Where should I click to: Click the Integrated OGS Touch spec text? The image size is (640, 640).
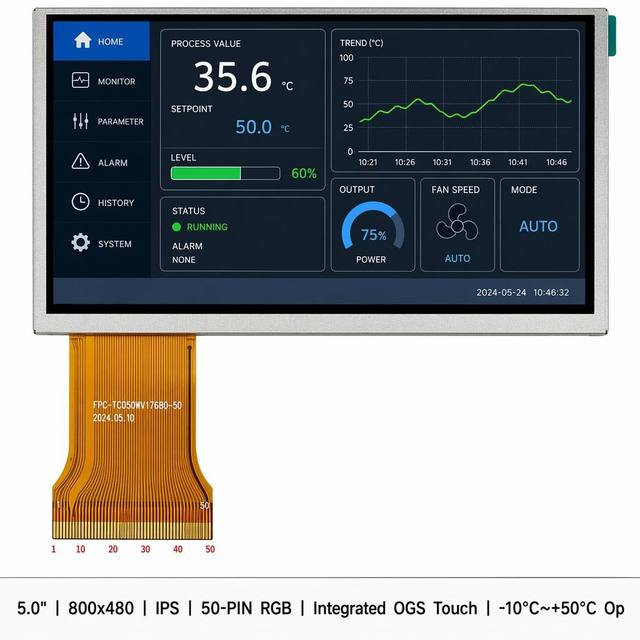[395, 608]
